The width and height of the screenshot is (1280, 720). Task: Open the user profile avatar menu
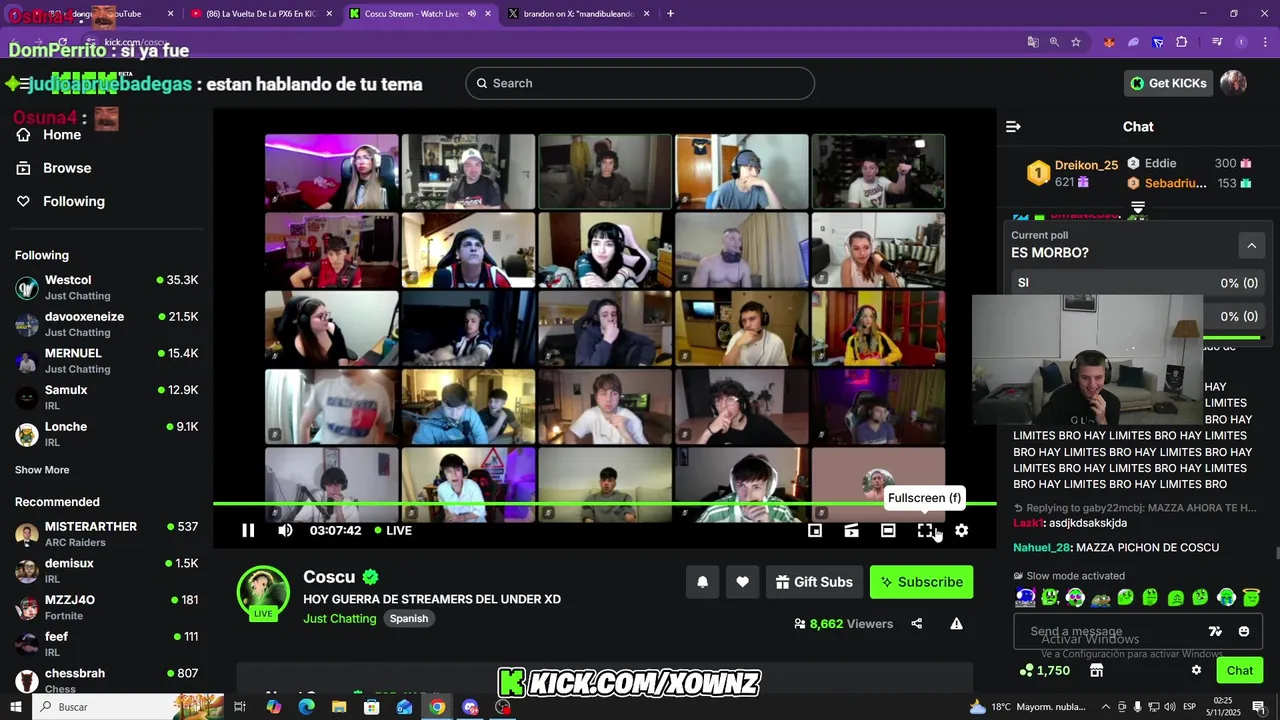click(x=1233, y=83)
